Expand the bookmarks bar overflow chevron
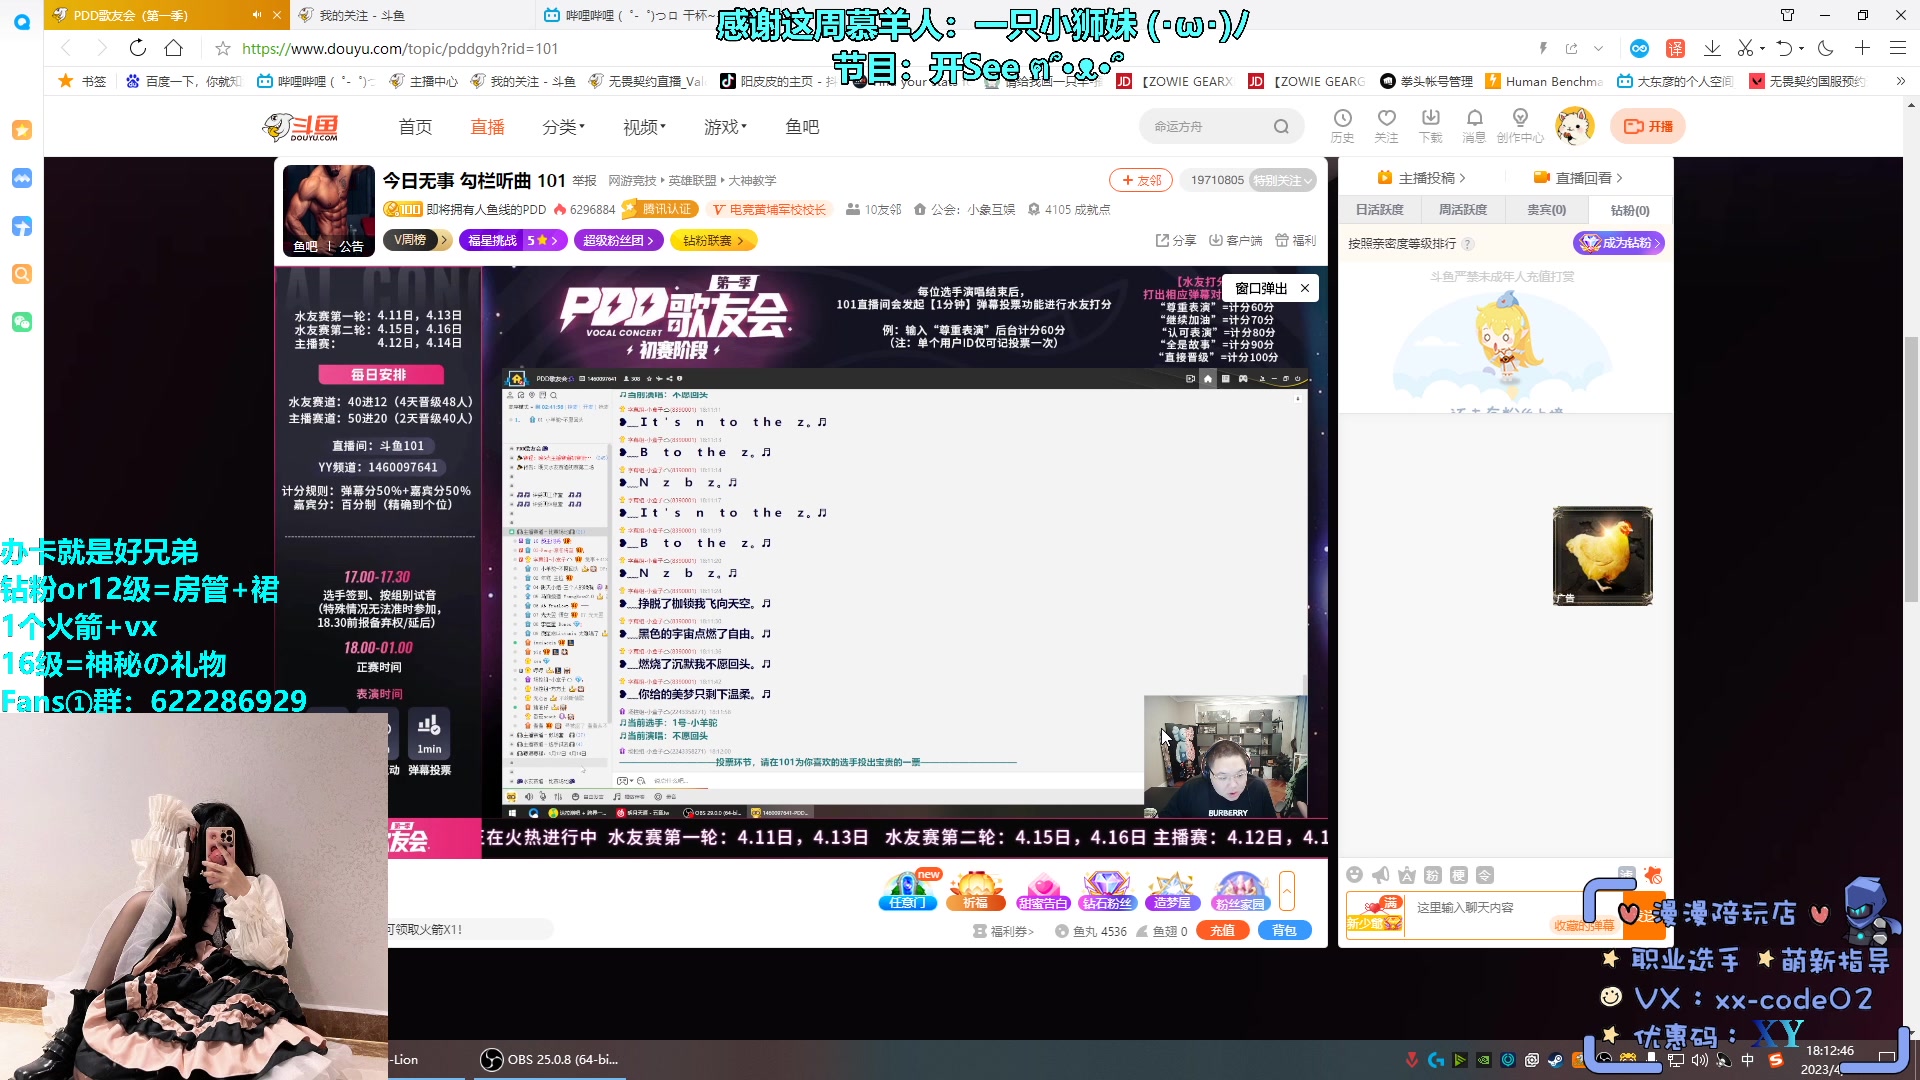The width and height of the screenshot is (1920, 1080). [x=1900, y=81]
